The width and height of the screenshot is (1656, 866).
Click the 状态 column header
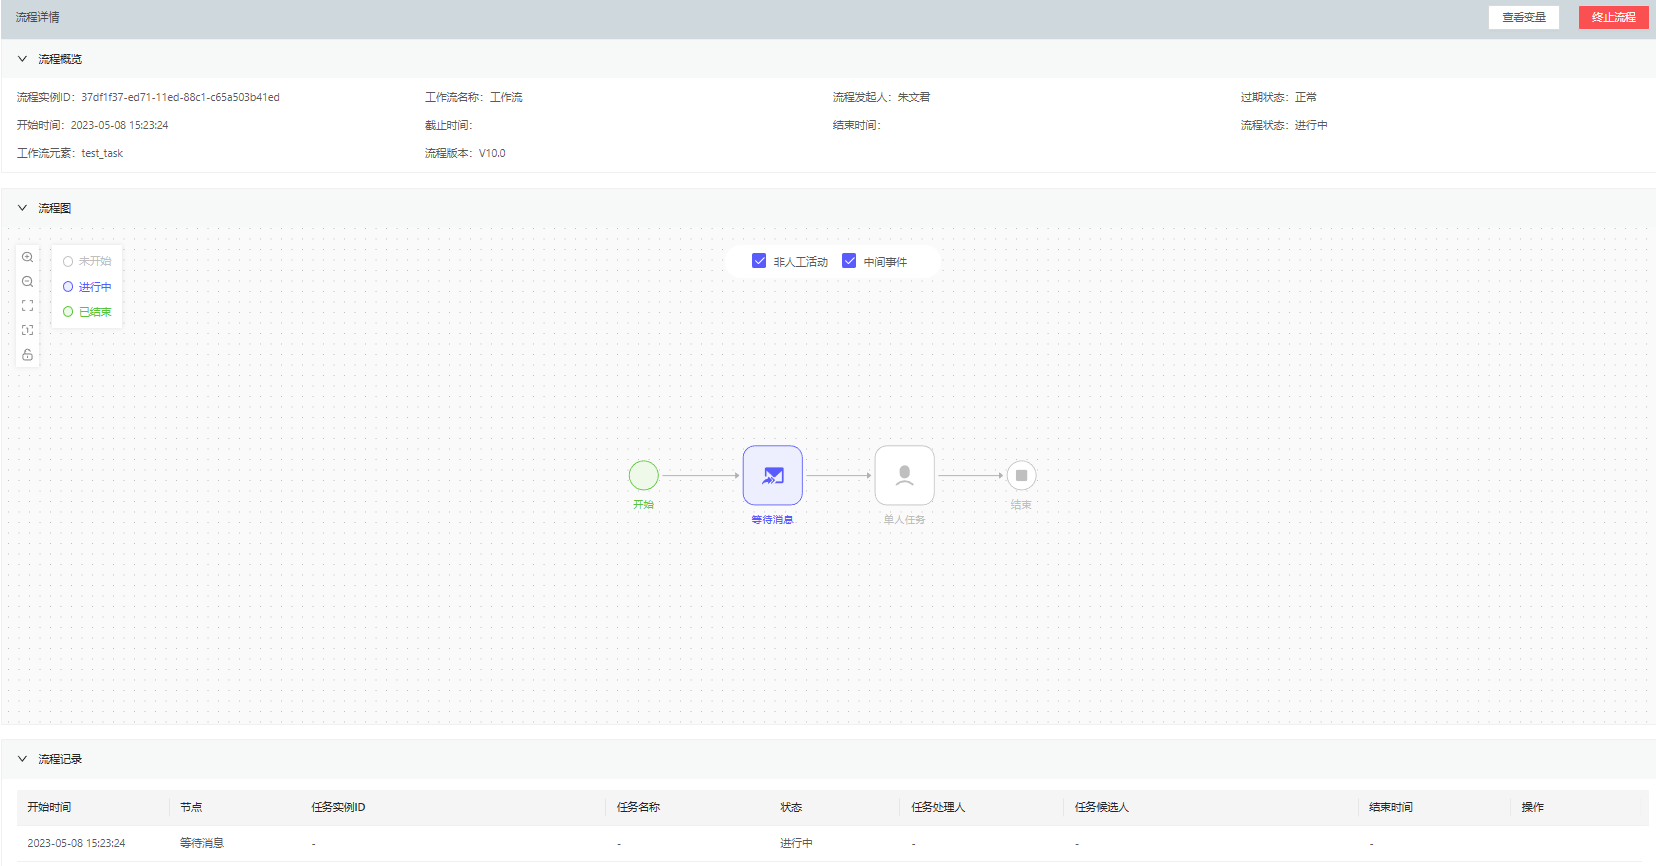(x=791, y=807)
